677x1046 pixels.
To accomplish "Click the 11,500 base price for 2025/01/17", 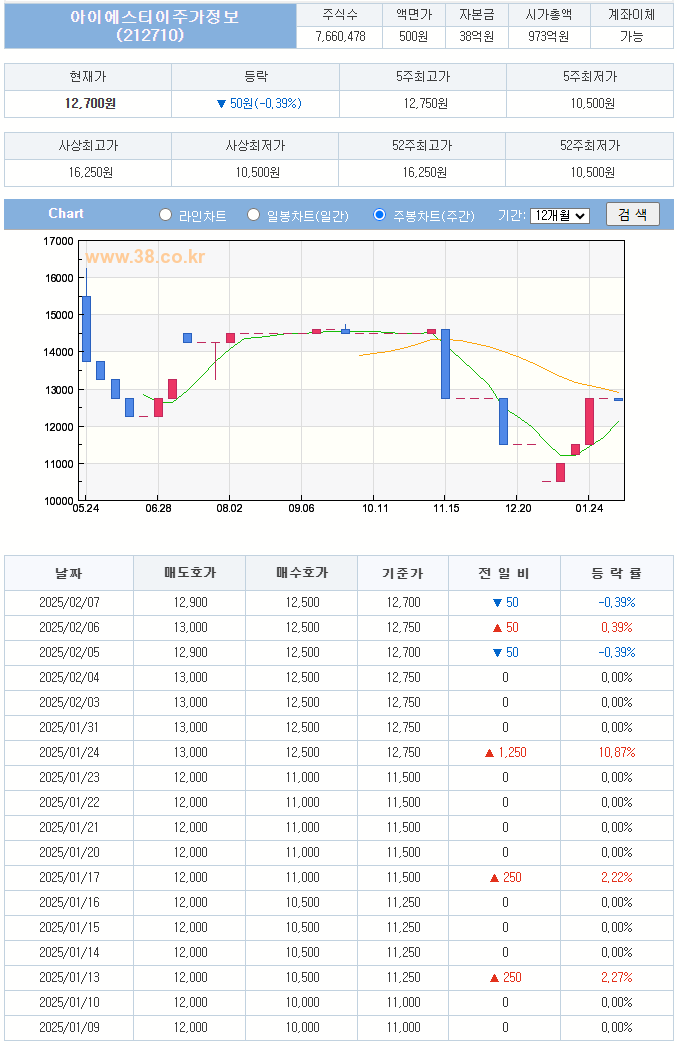I will (404, 878).
